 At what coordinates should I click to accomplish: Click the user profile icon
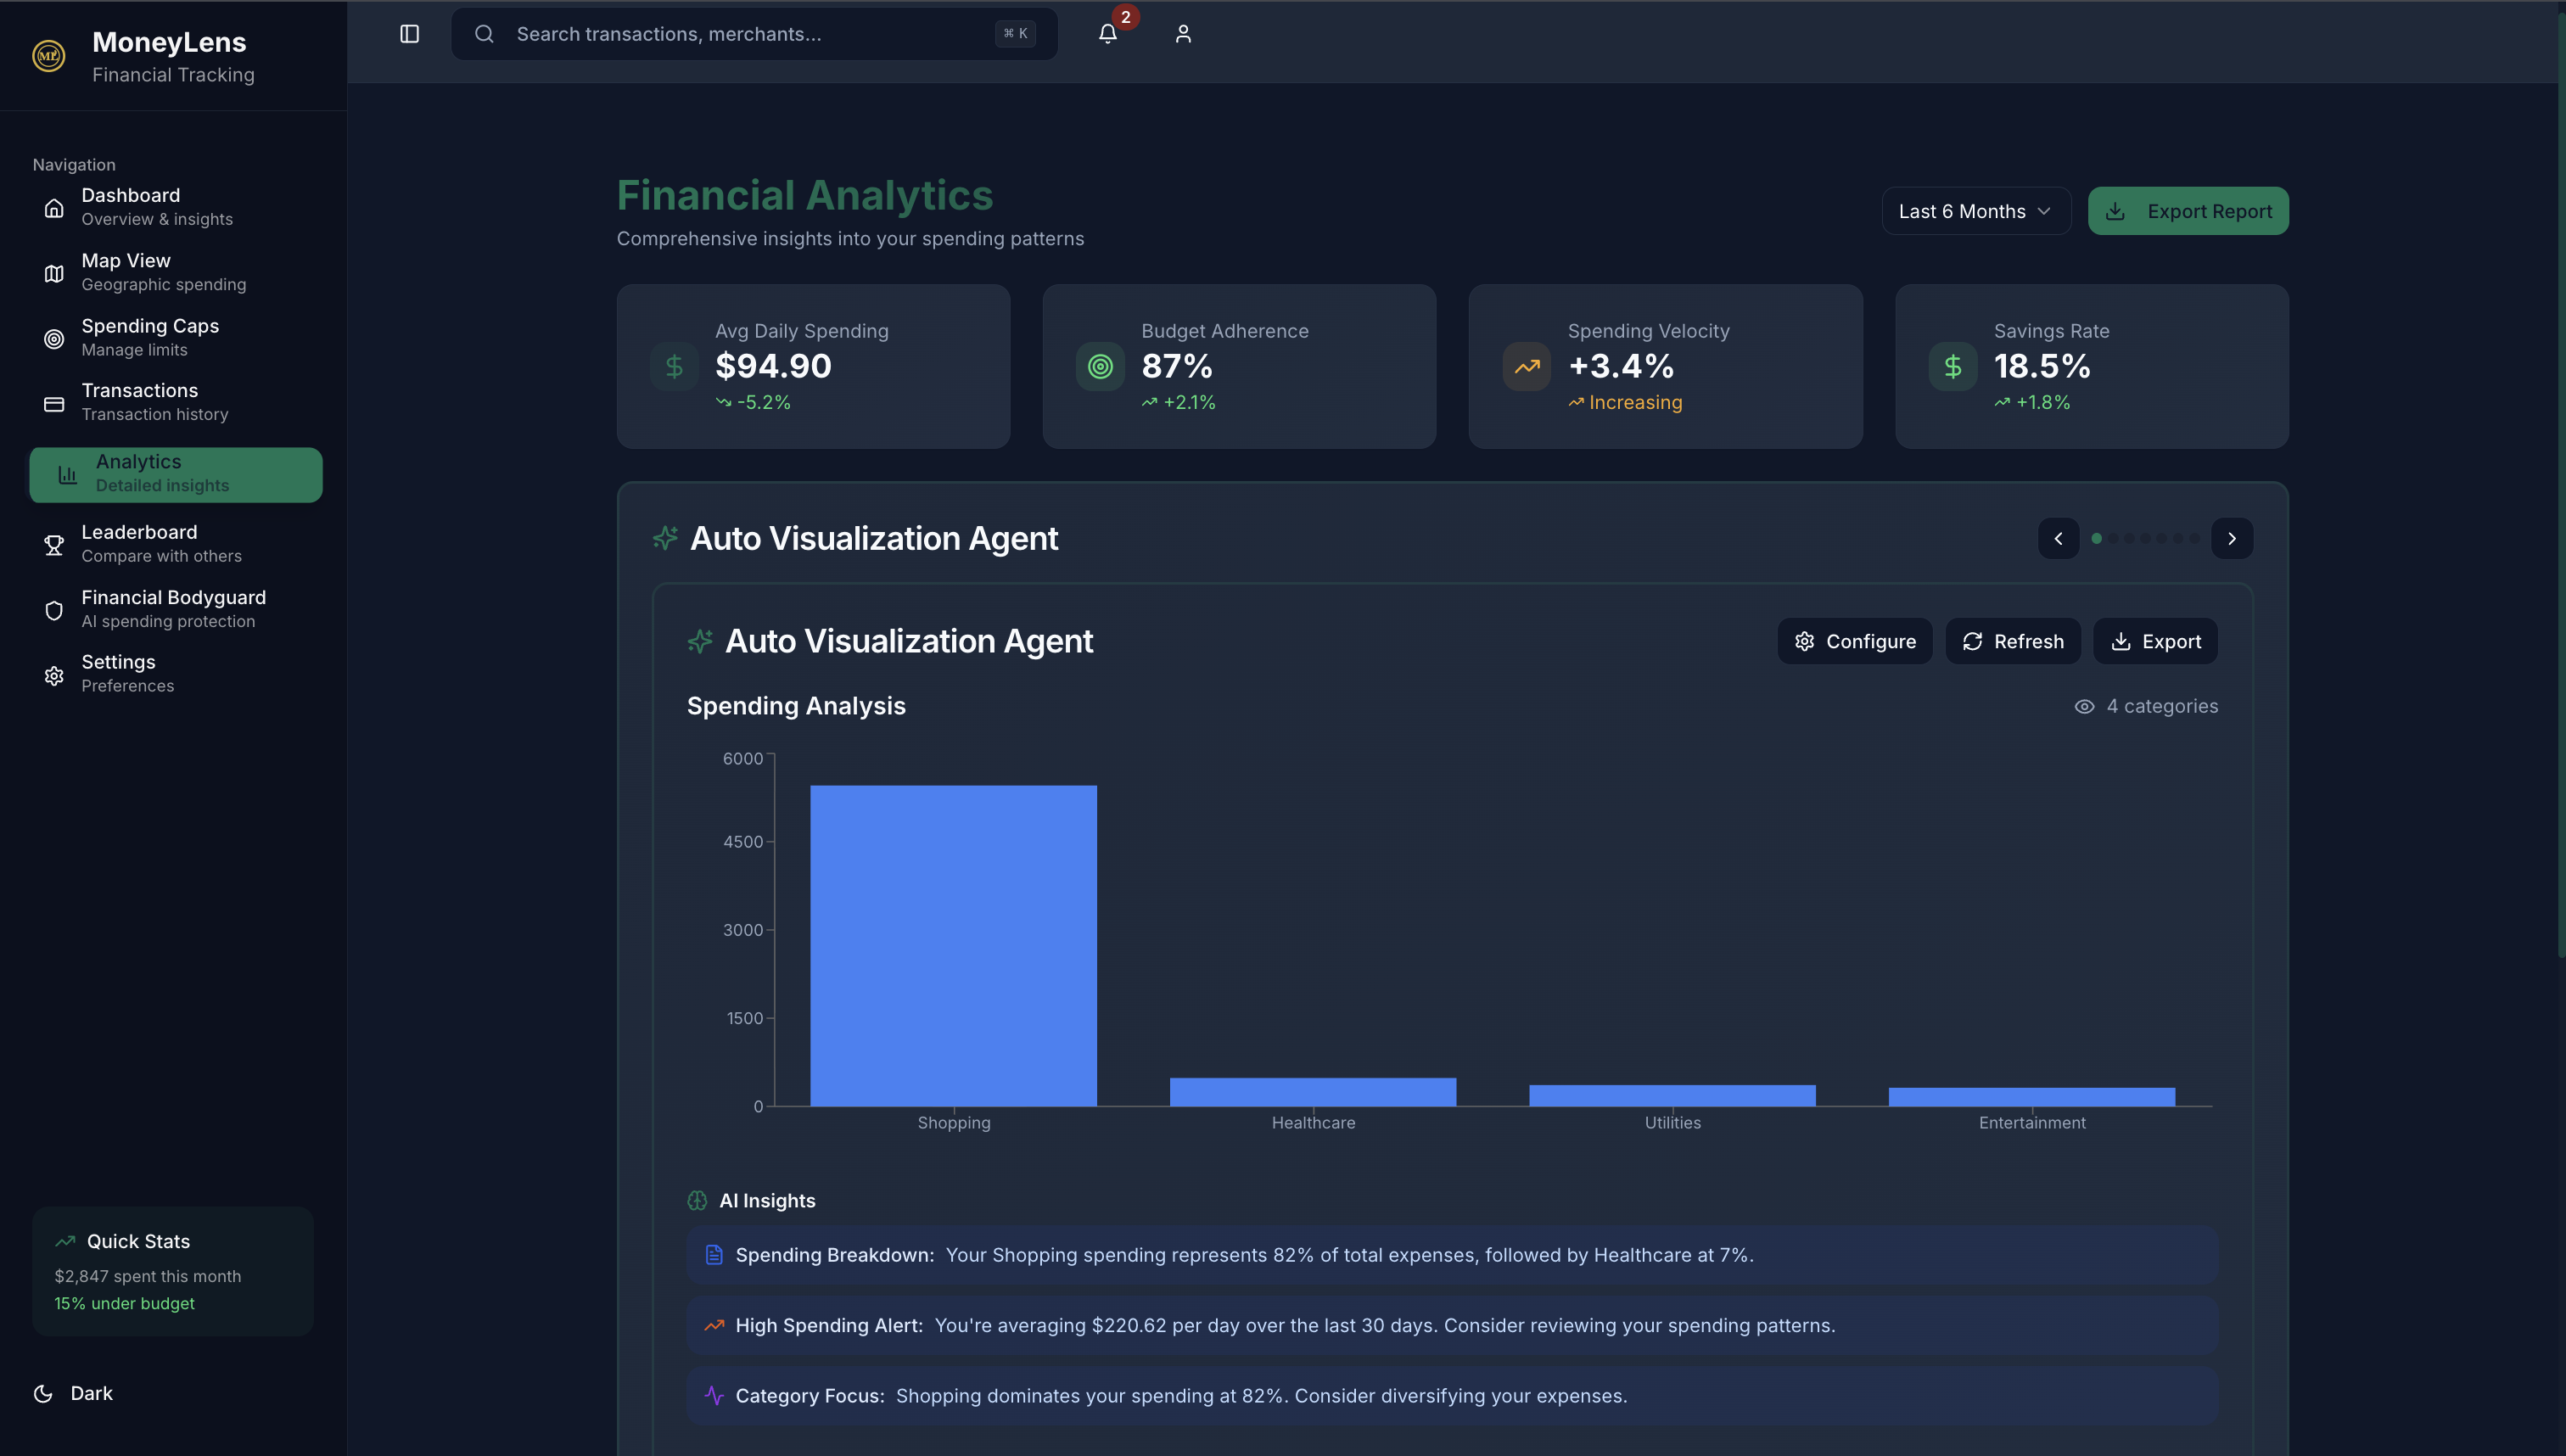tap(1183, 34)
